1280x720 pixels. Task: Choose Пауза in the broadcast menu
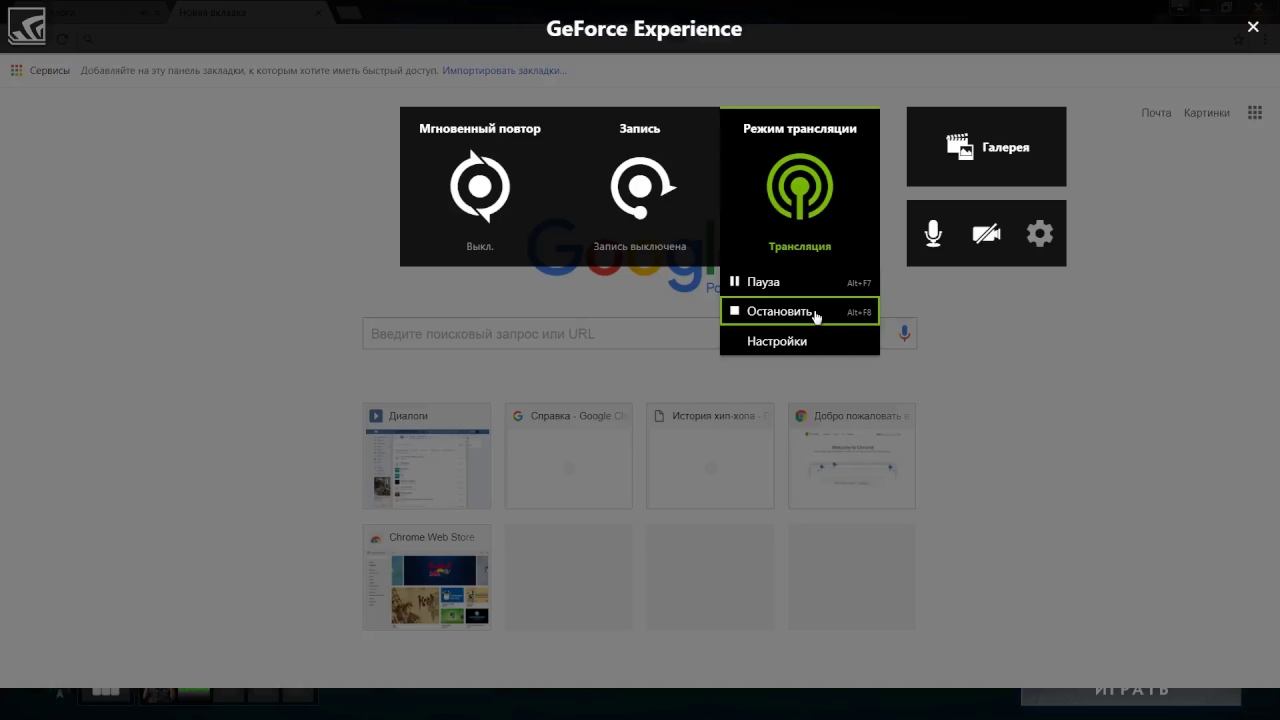[800, 282]
